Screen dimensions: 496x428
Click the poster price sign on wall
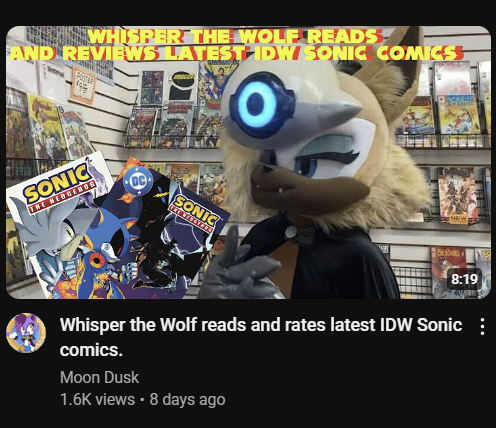(x=83, y=84)
